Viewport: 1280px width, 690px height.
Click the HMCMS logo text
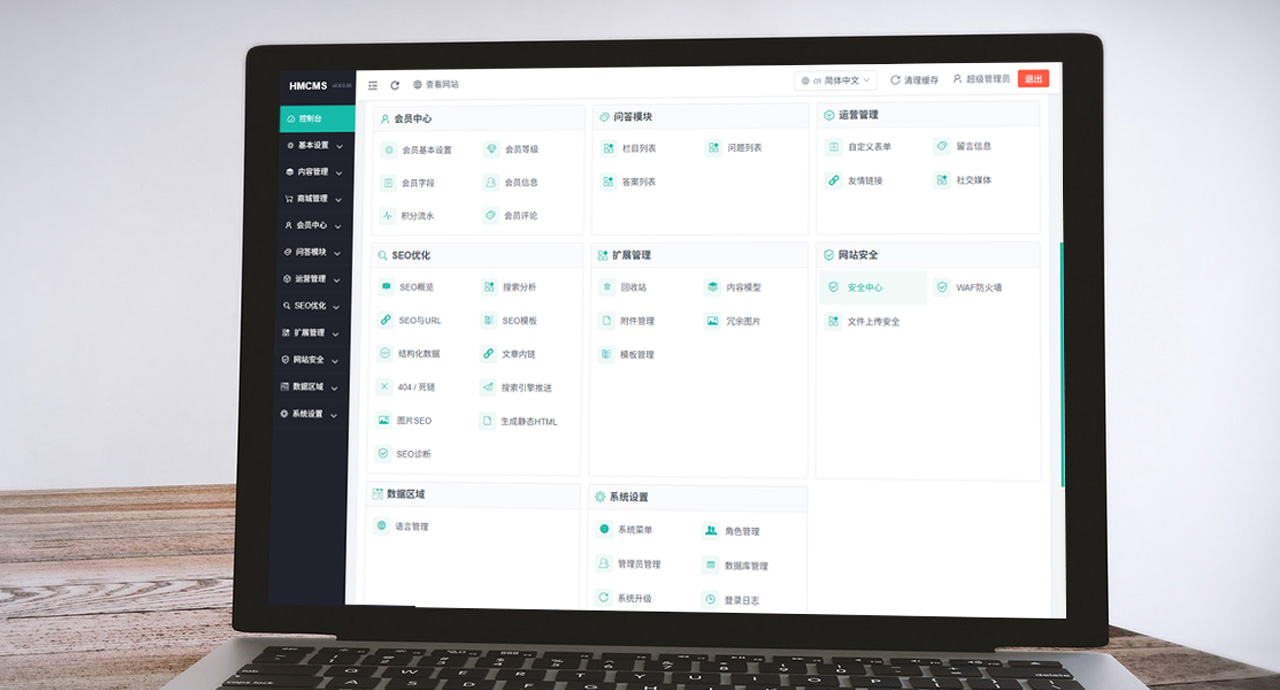point(307,86)
